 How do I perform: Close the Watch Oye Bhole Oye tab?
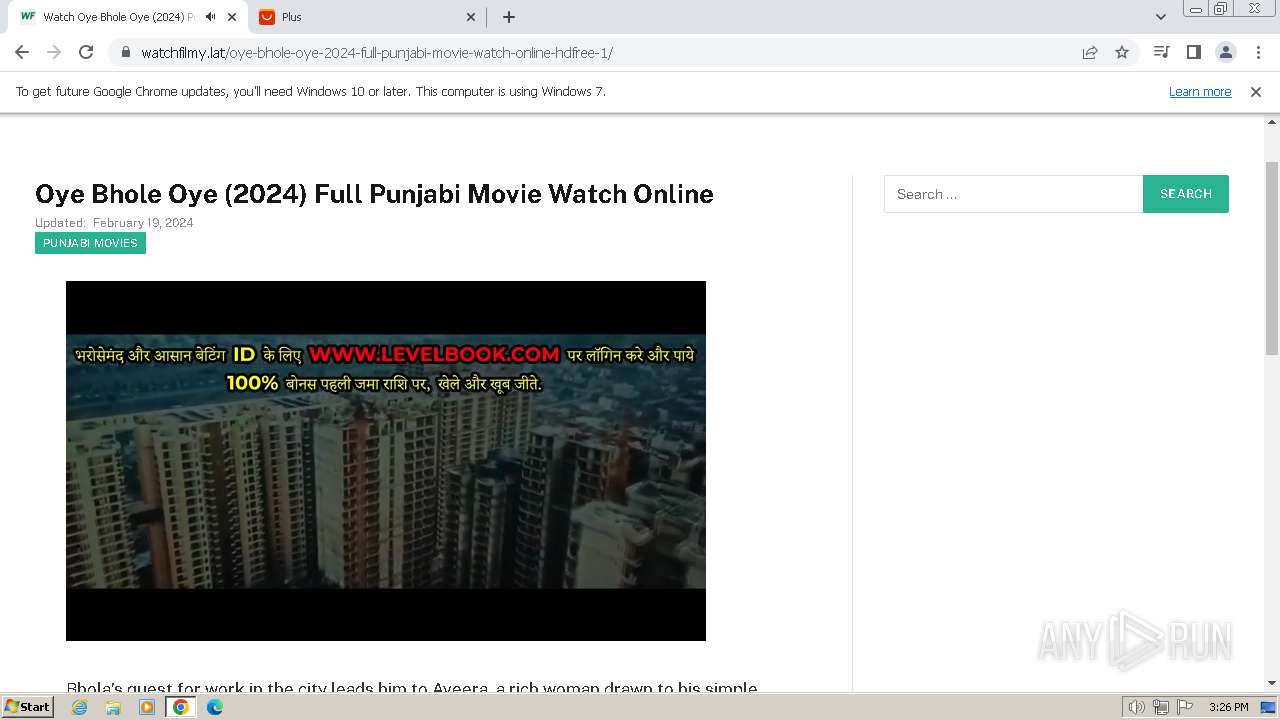pos(232,17)
